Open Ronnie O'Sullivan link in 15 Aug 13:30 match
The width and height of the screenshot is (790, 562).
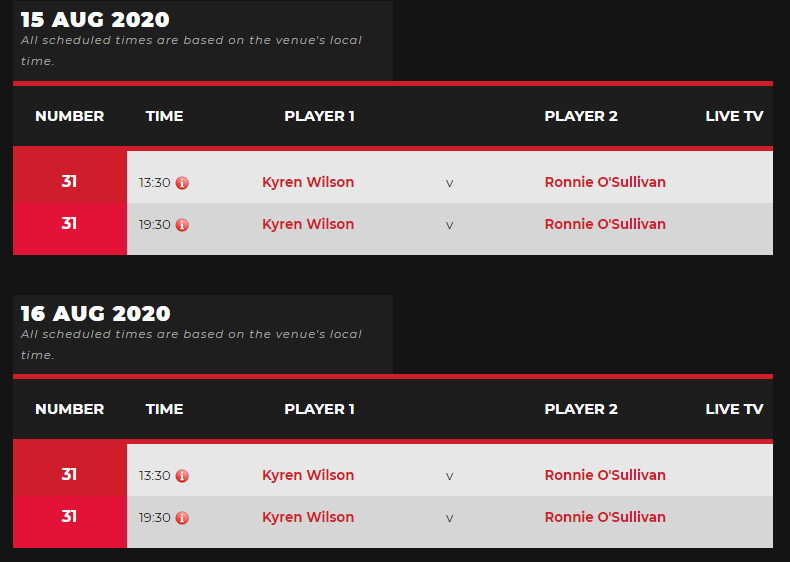click(x=605, y=182)
